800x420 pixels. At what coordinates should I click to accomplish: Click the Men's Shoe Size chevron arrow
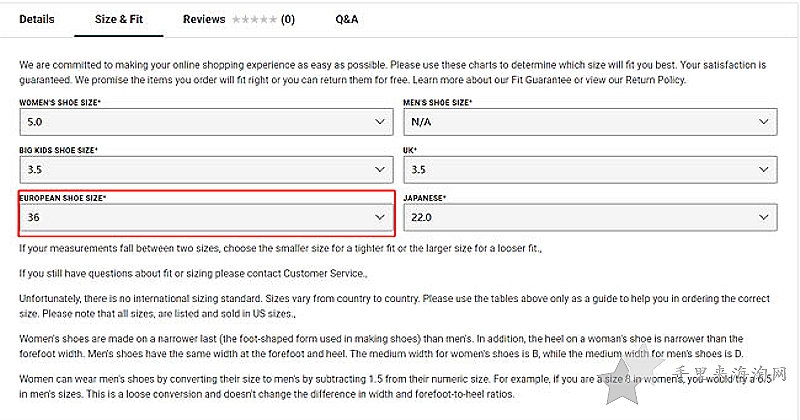coord(763,122)
